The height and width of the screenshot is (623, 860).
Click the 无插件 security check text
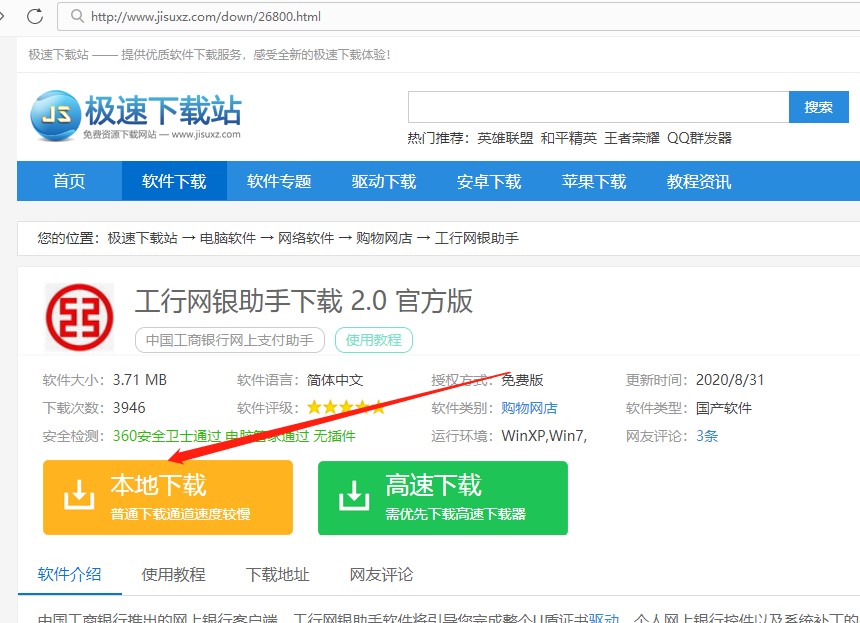tap(335, 436)
